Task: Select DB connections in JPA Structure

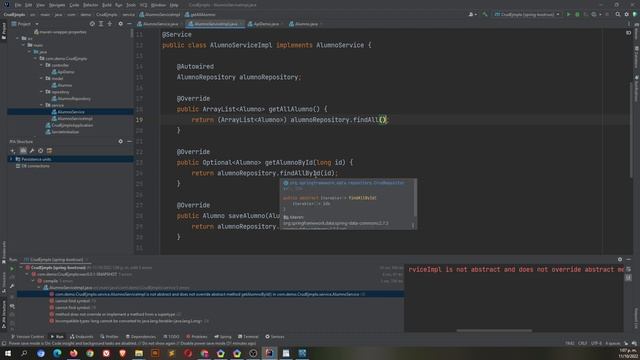Action: (x=33, y=166)
